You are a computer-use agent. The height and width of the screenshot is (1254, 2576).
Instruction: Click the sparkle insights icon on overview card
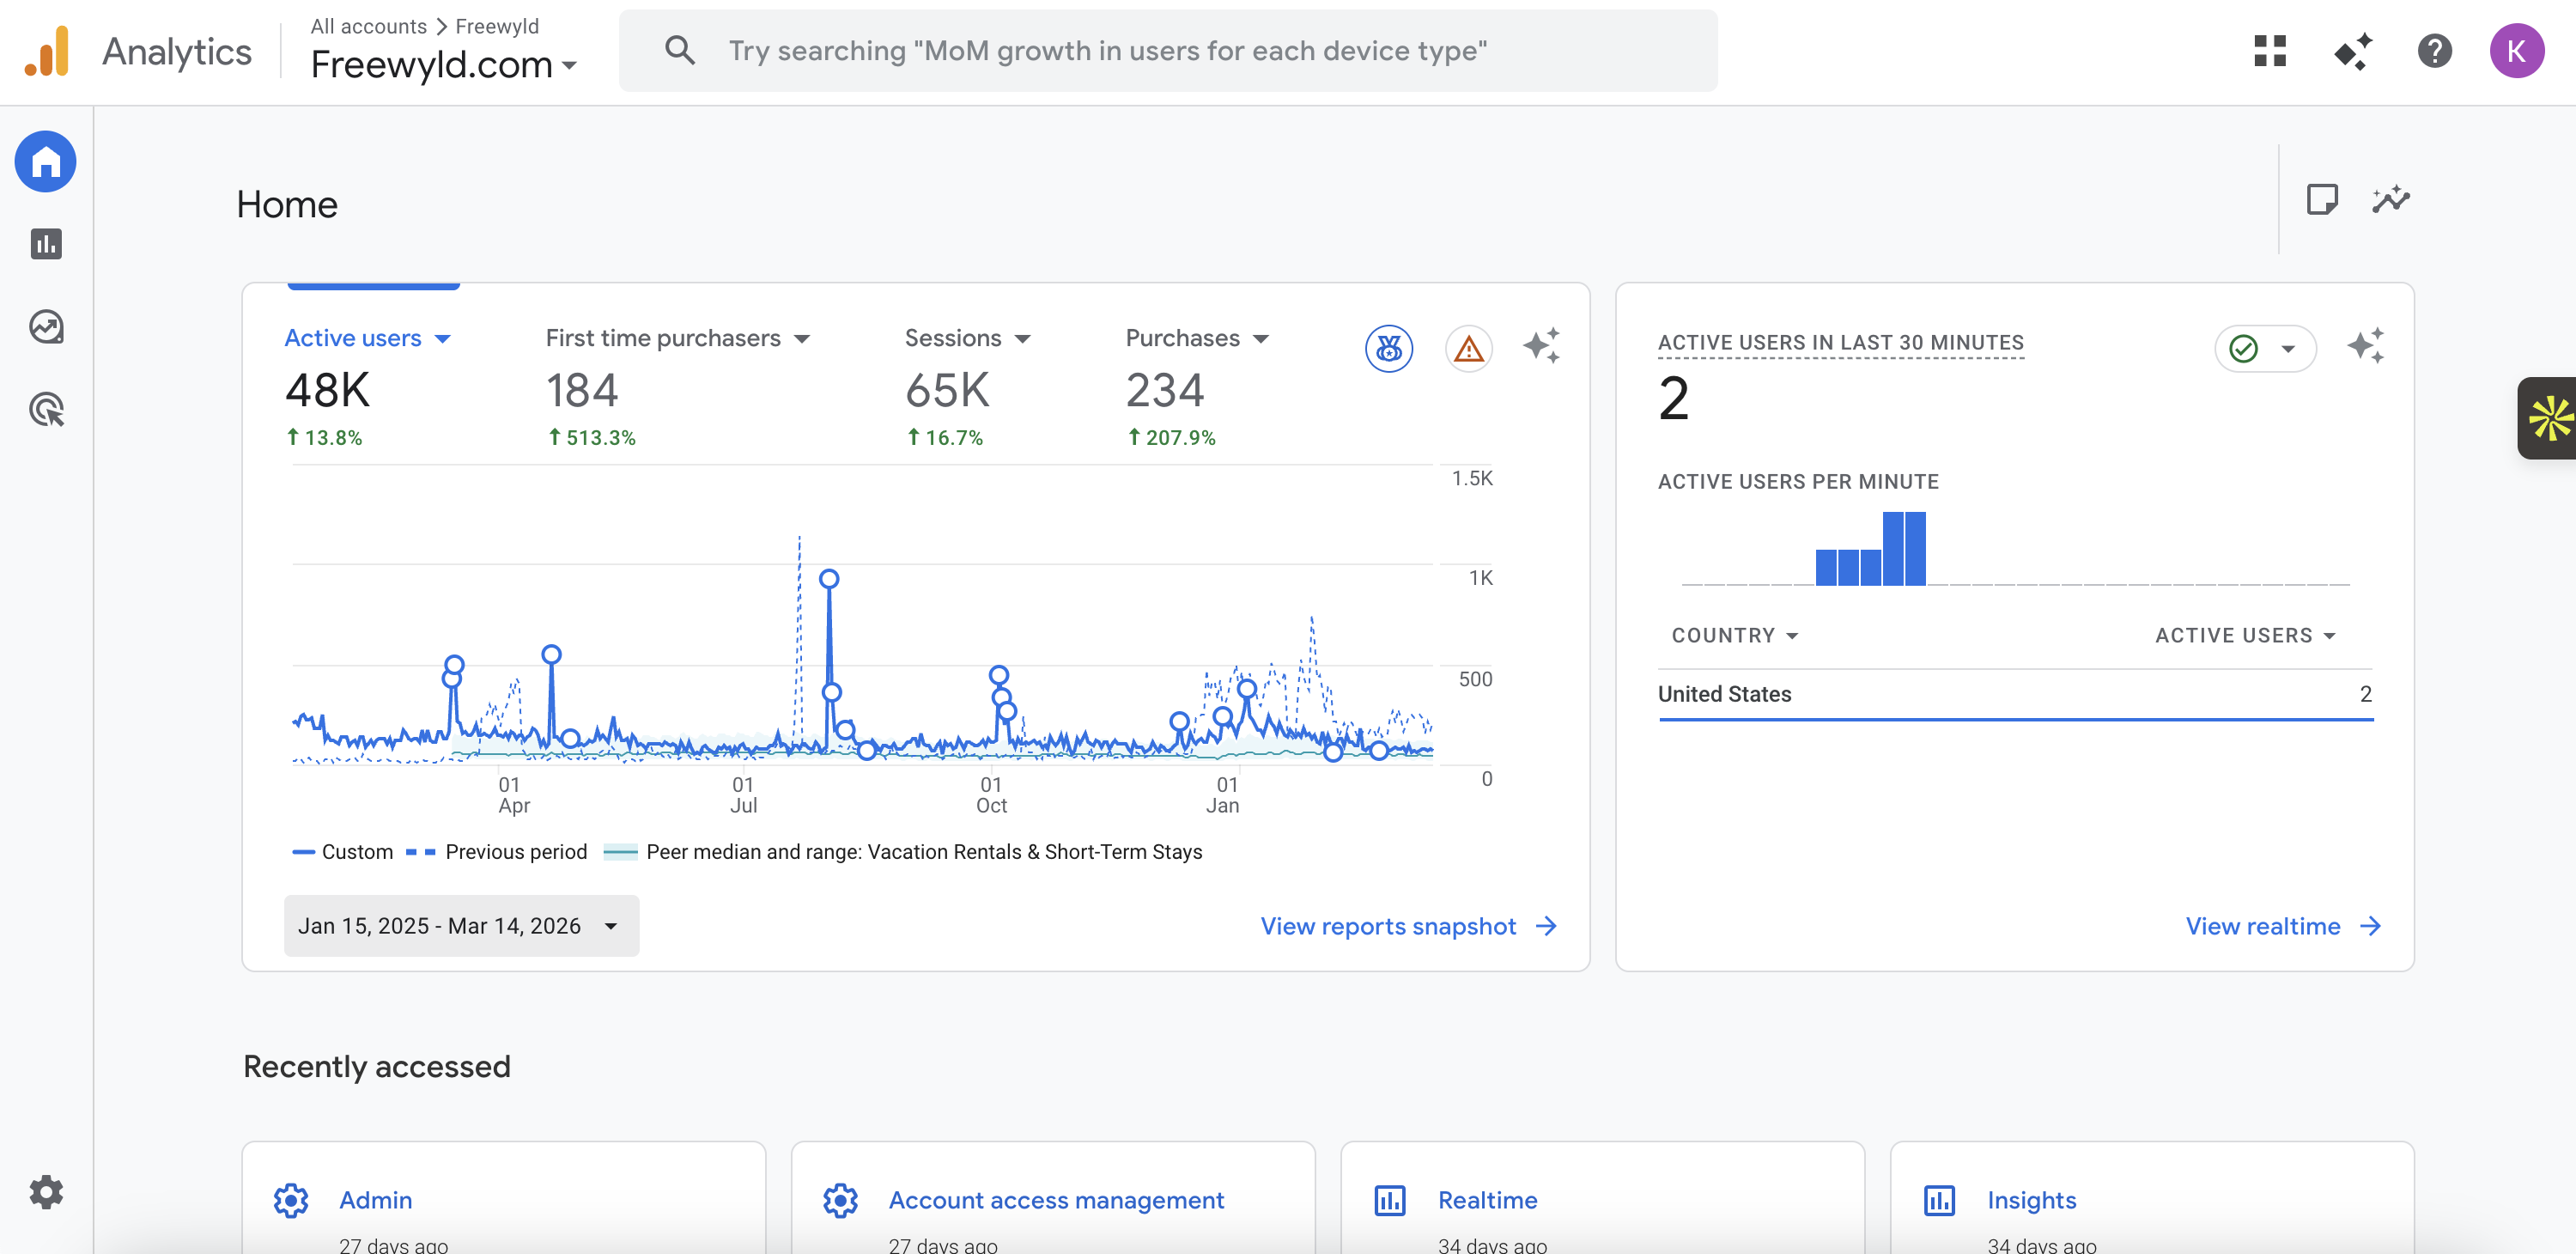(1541, 346)
